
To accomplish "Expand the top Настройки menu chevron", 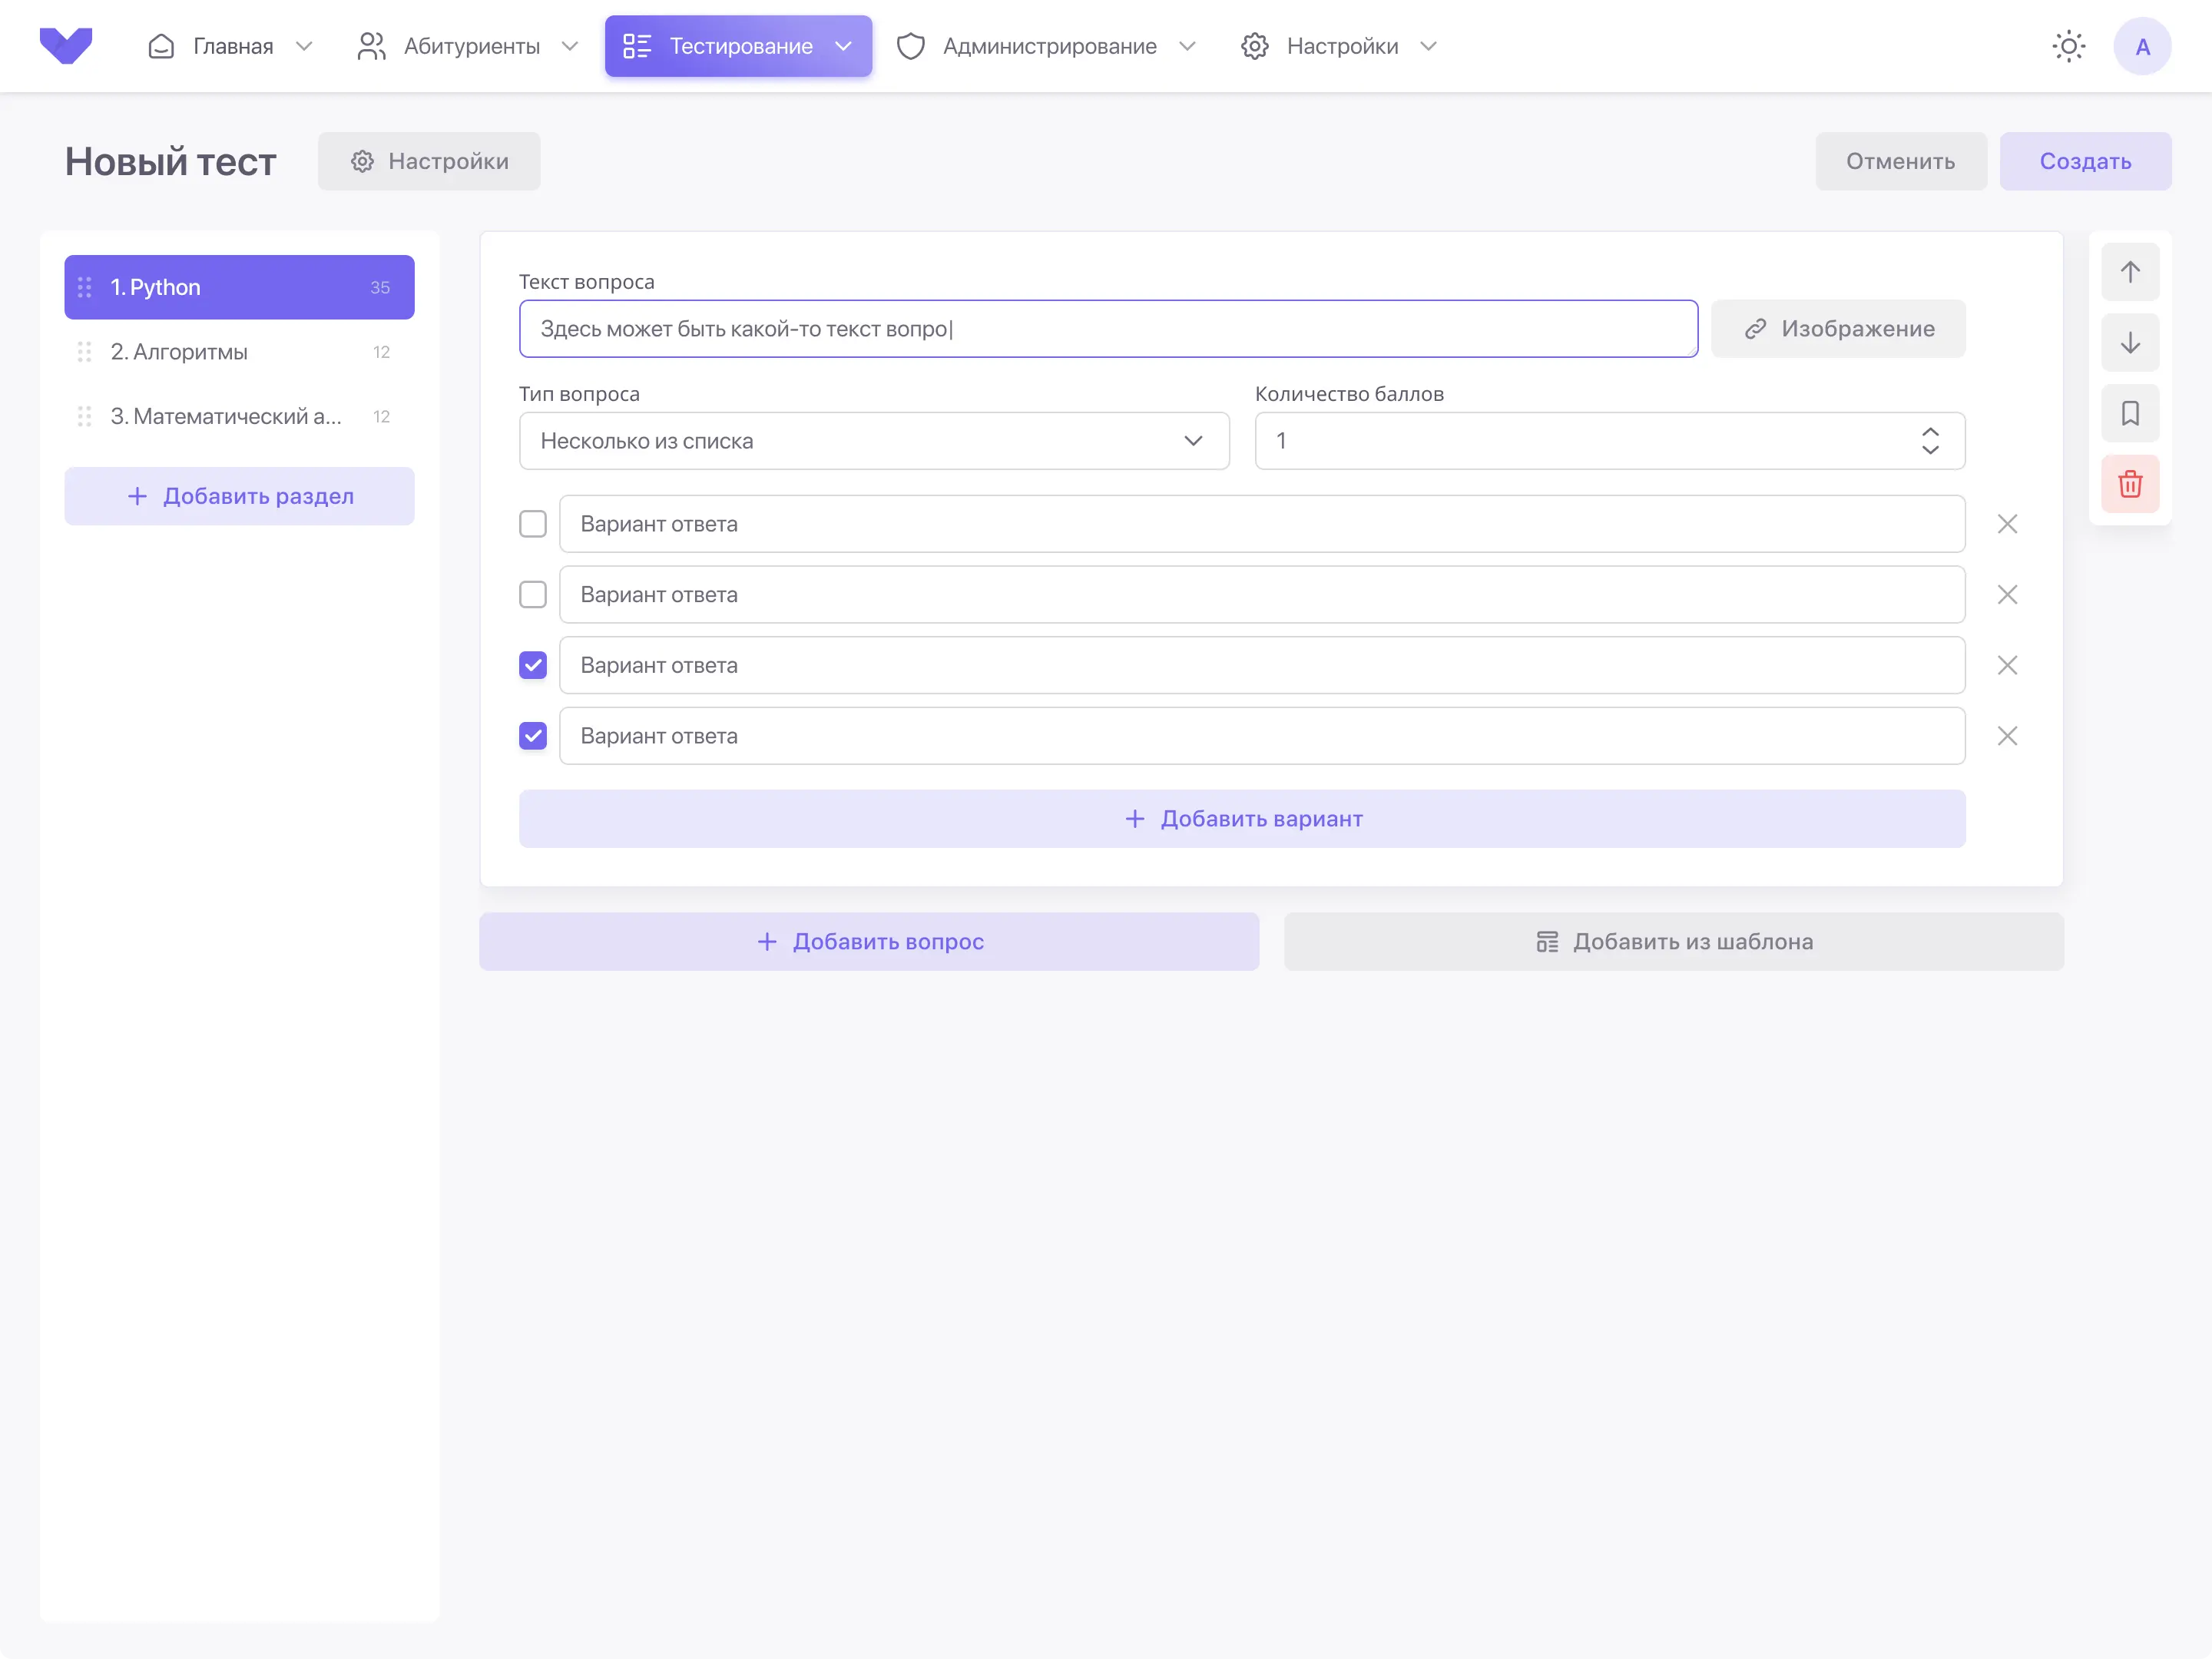I will pos(1428,46).
